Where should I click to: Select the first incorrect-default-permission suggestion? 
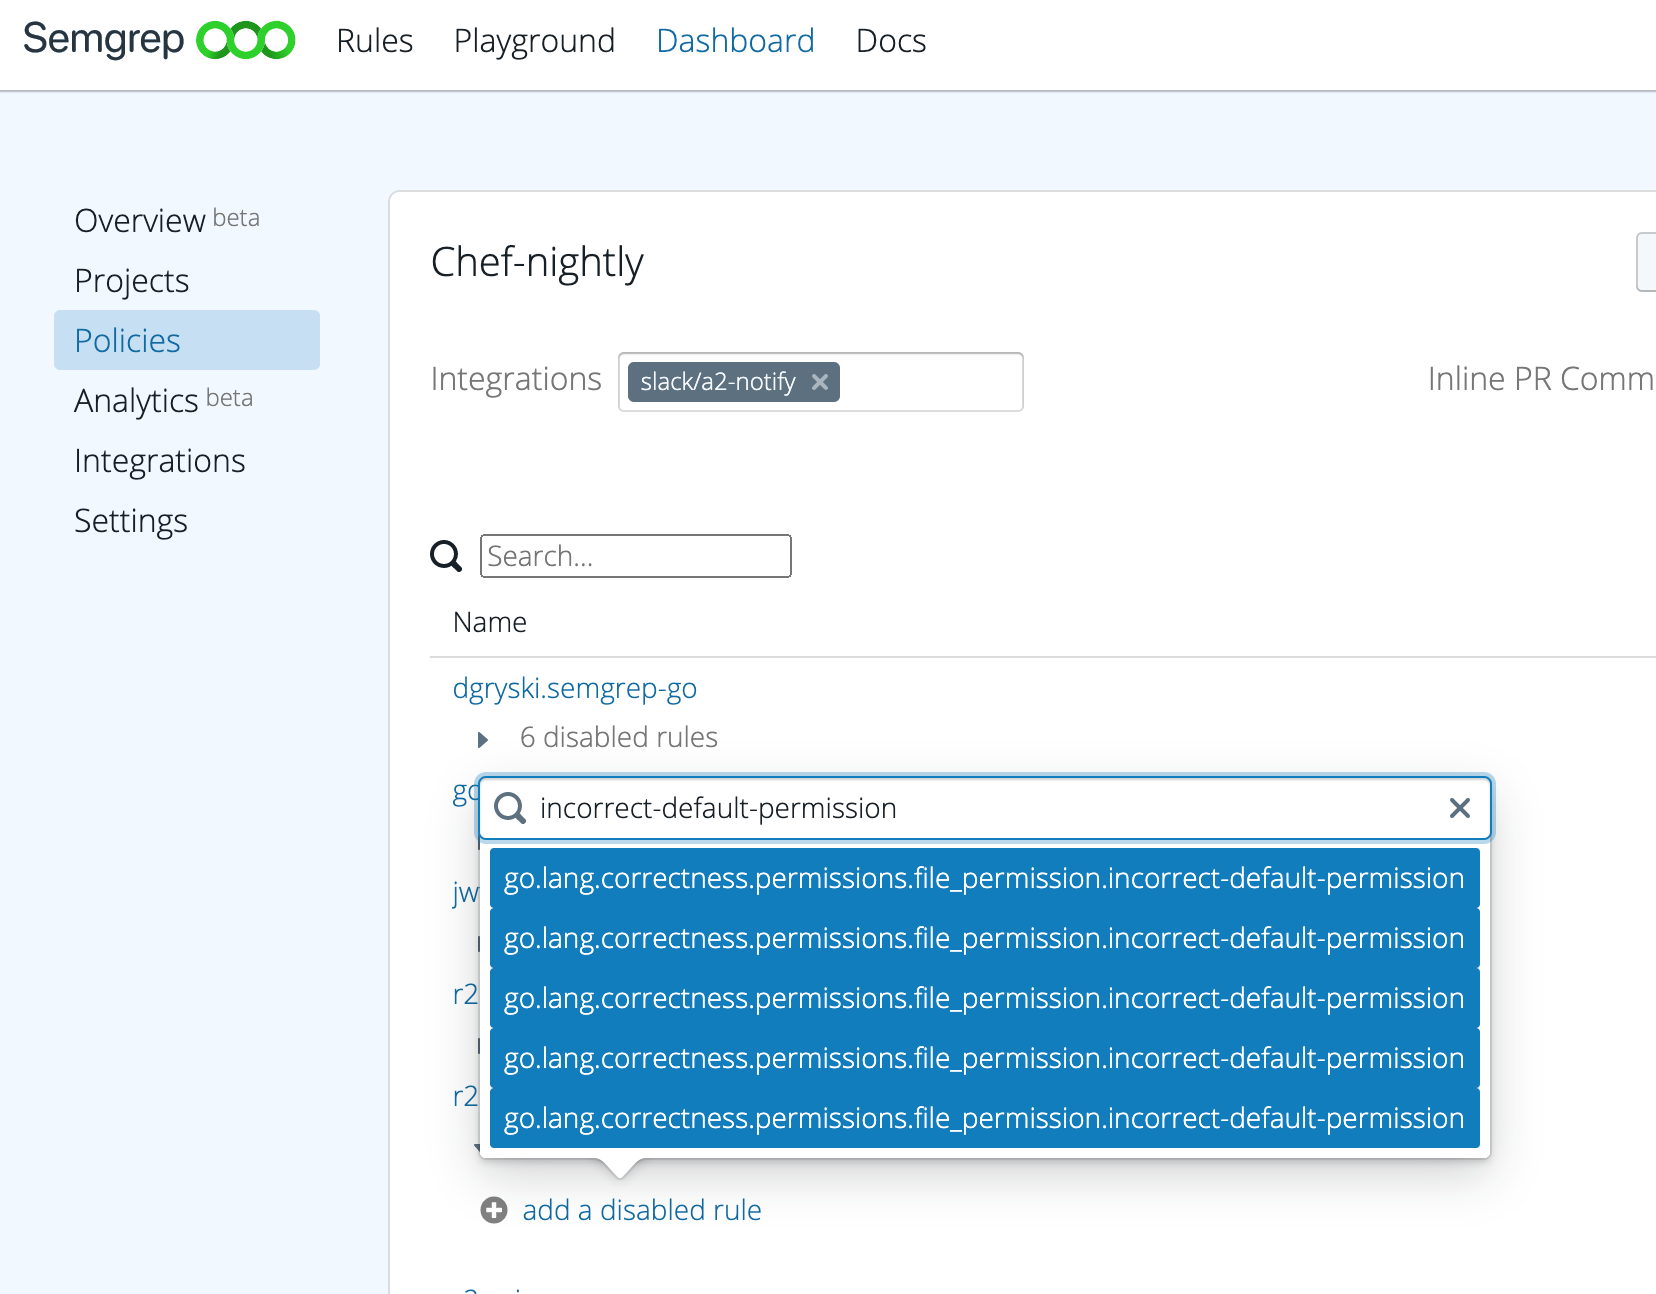click(x=983, y=878)
